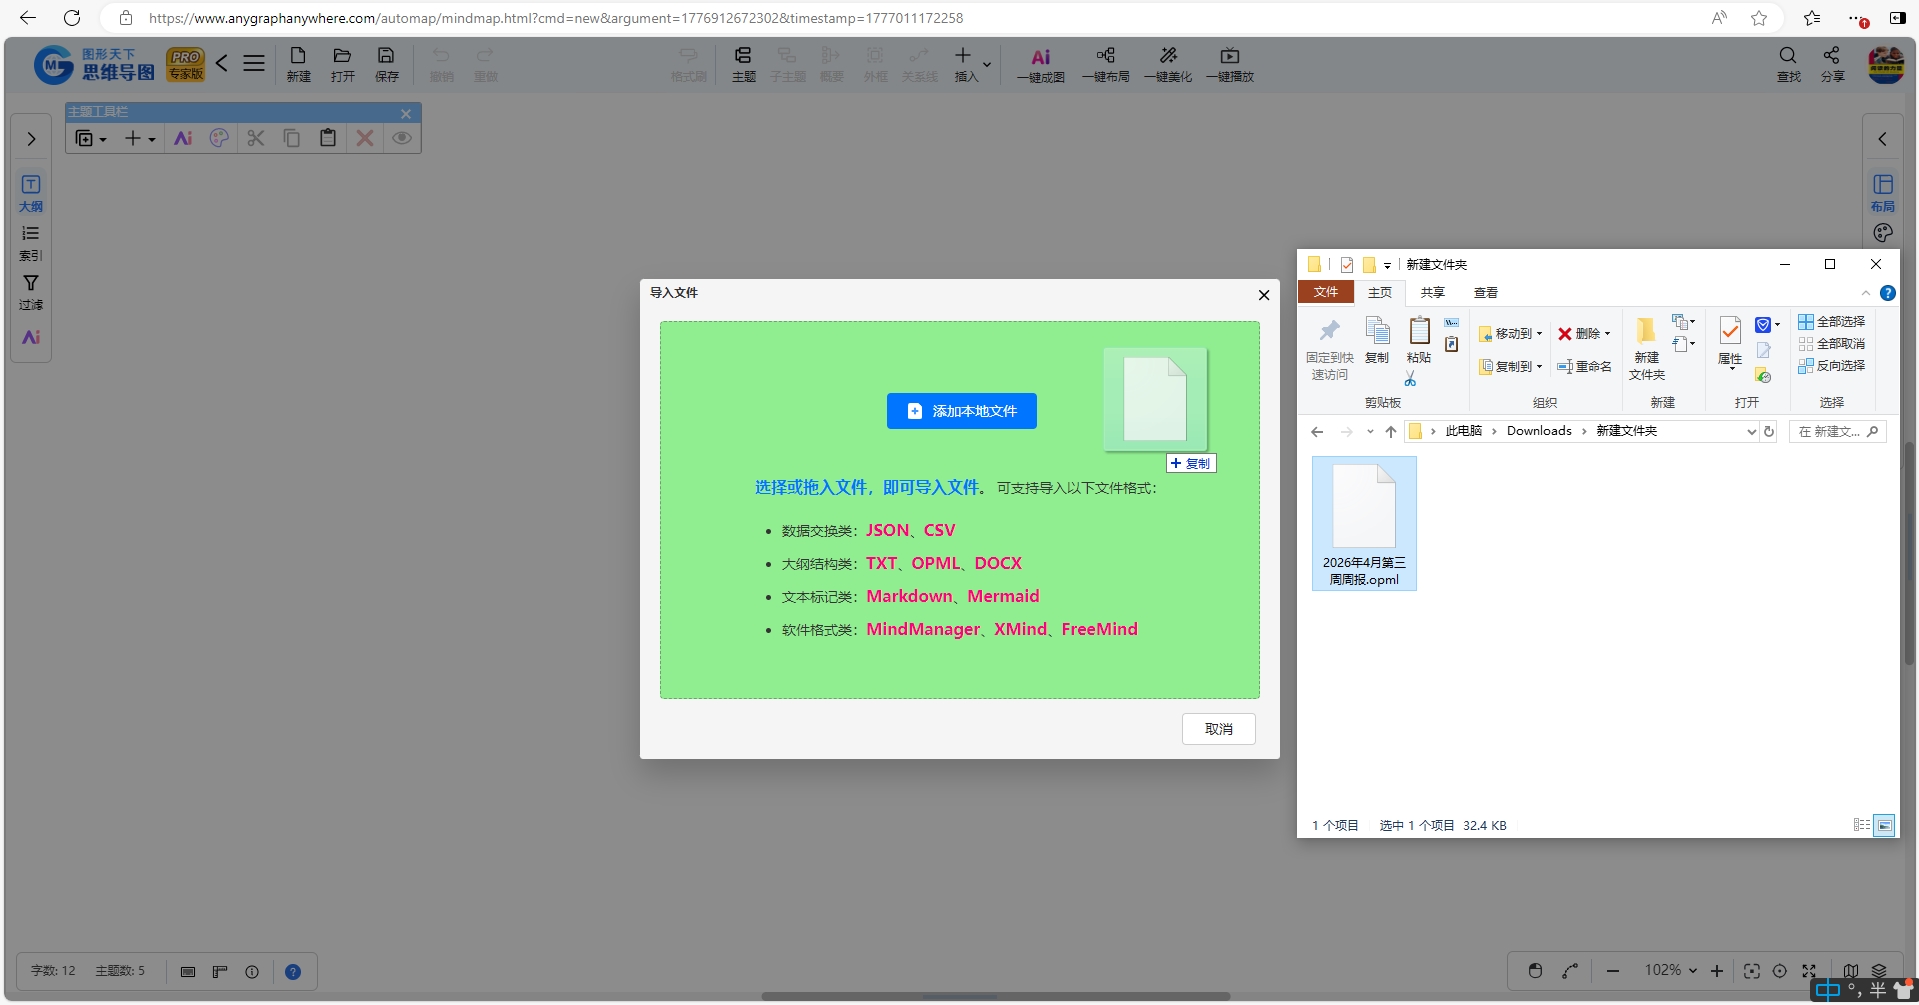Image resolution: width=1919 pixels, height=1005 pixels.
Task: Click 反向选择 in Explorer ribbon
Action: coord(1831,366)
